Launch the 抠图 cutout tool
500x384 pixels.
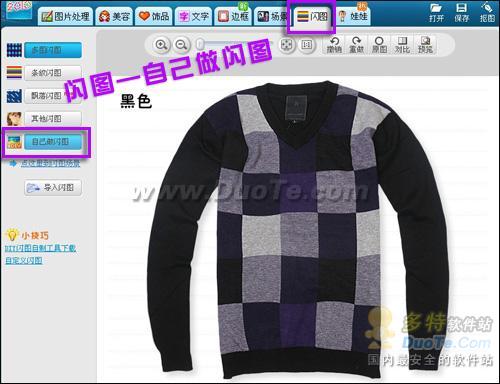click(487, 13)
